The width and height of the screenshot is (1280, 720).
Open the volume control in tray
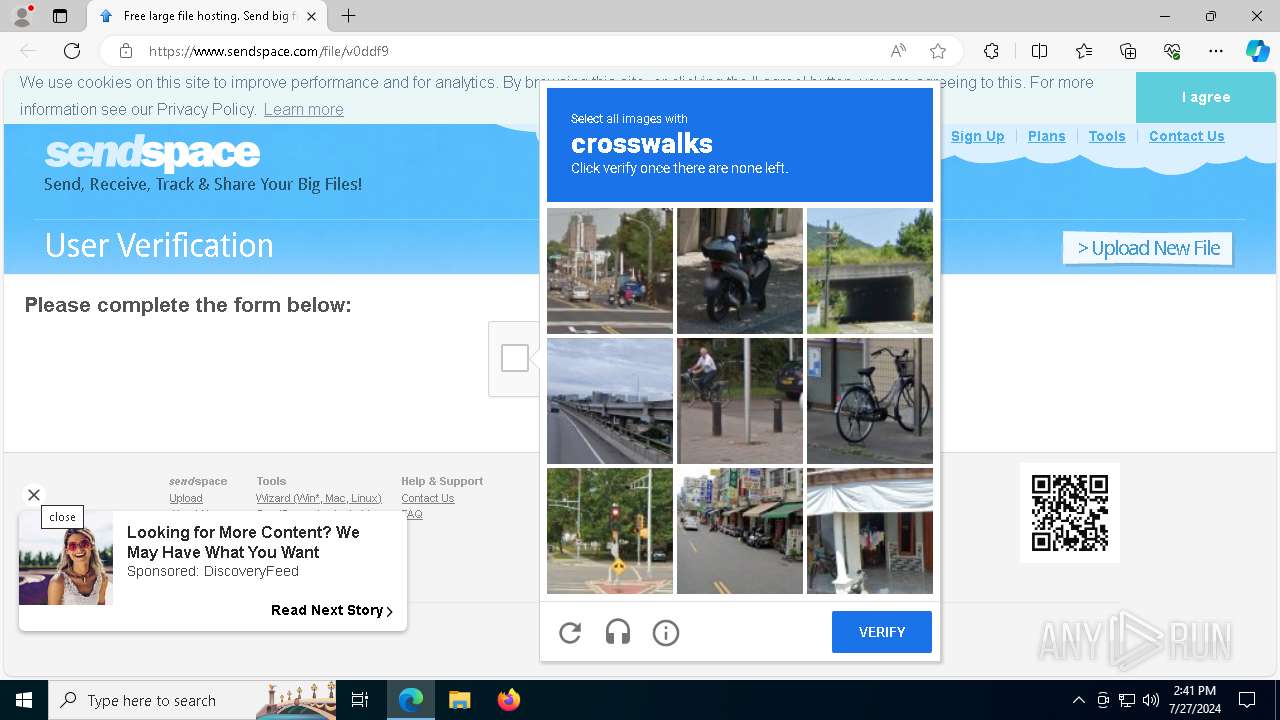click(x=1151, y=700)
